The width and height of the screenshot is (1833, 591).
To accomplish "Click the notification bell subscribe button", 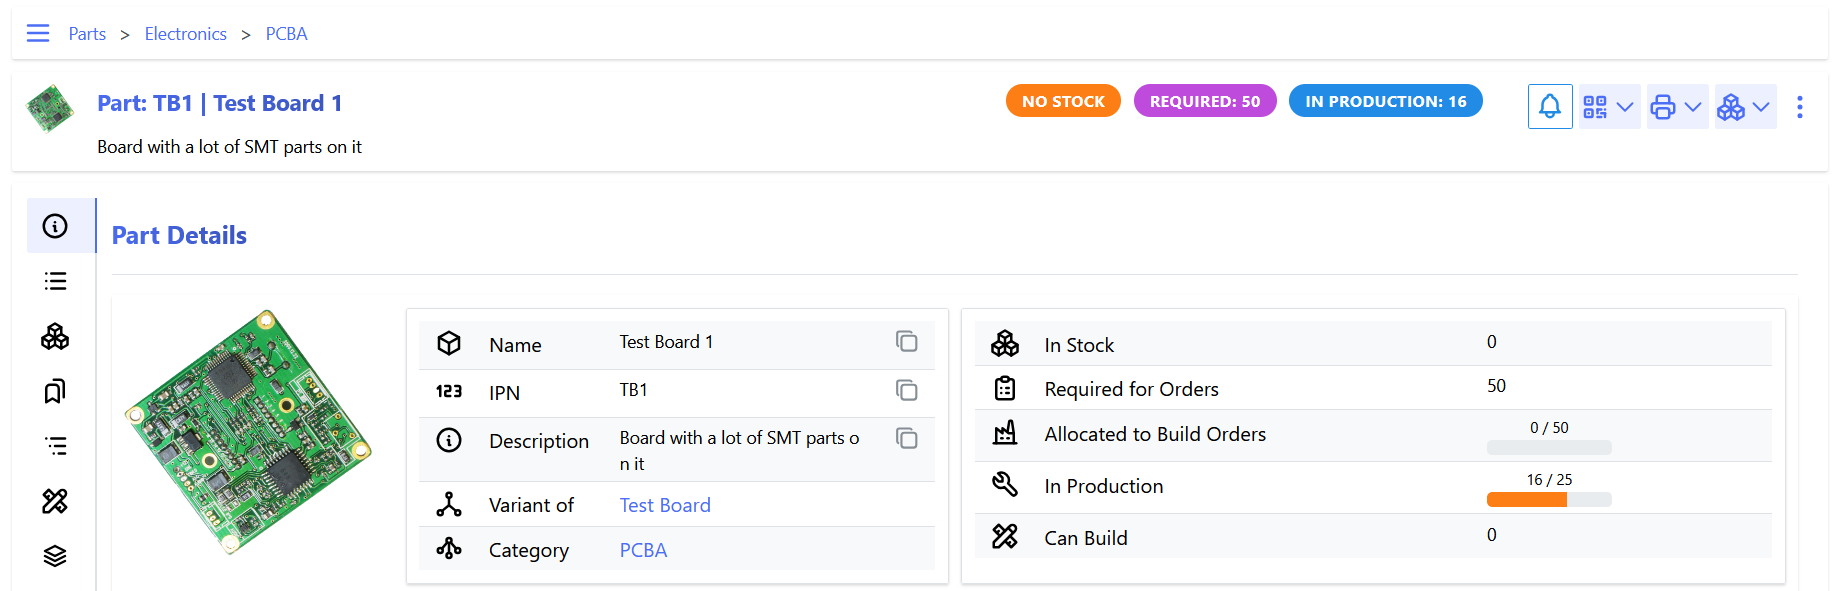I will click(x=1549, y=107).
